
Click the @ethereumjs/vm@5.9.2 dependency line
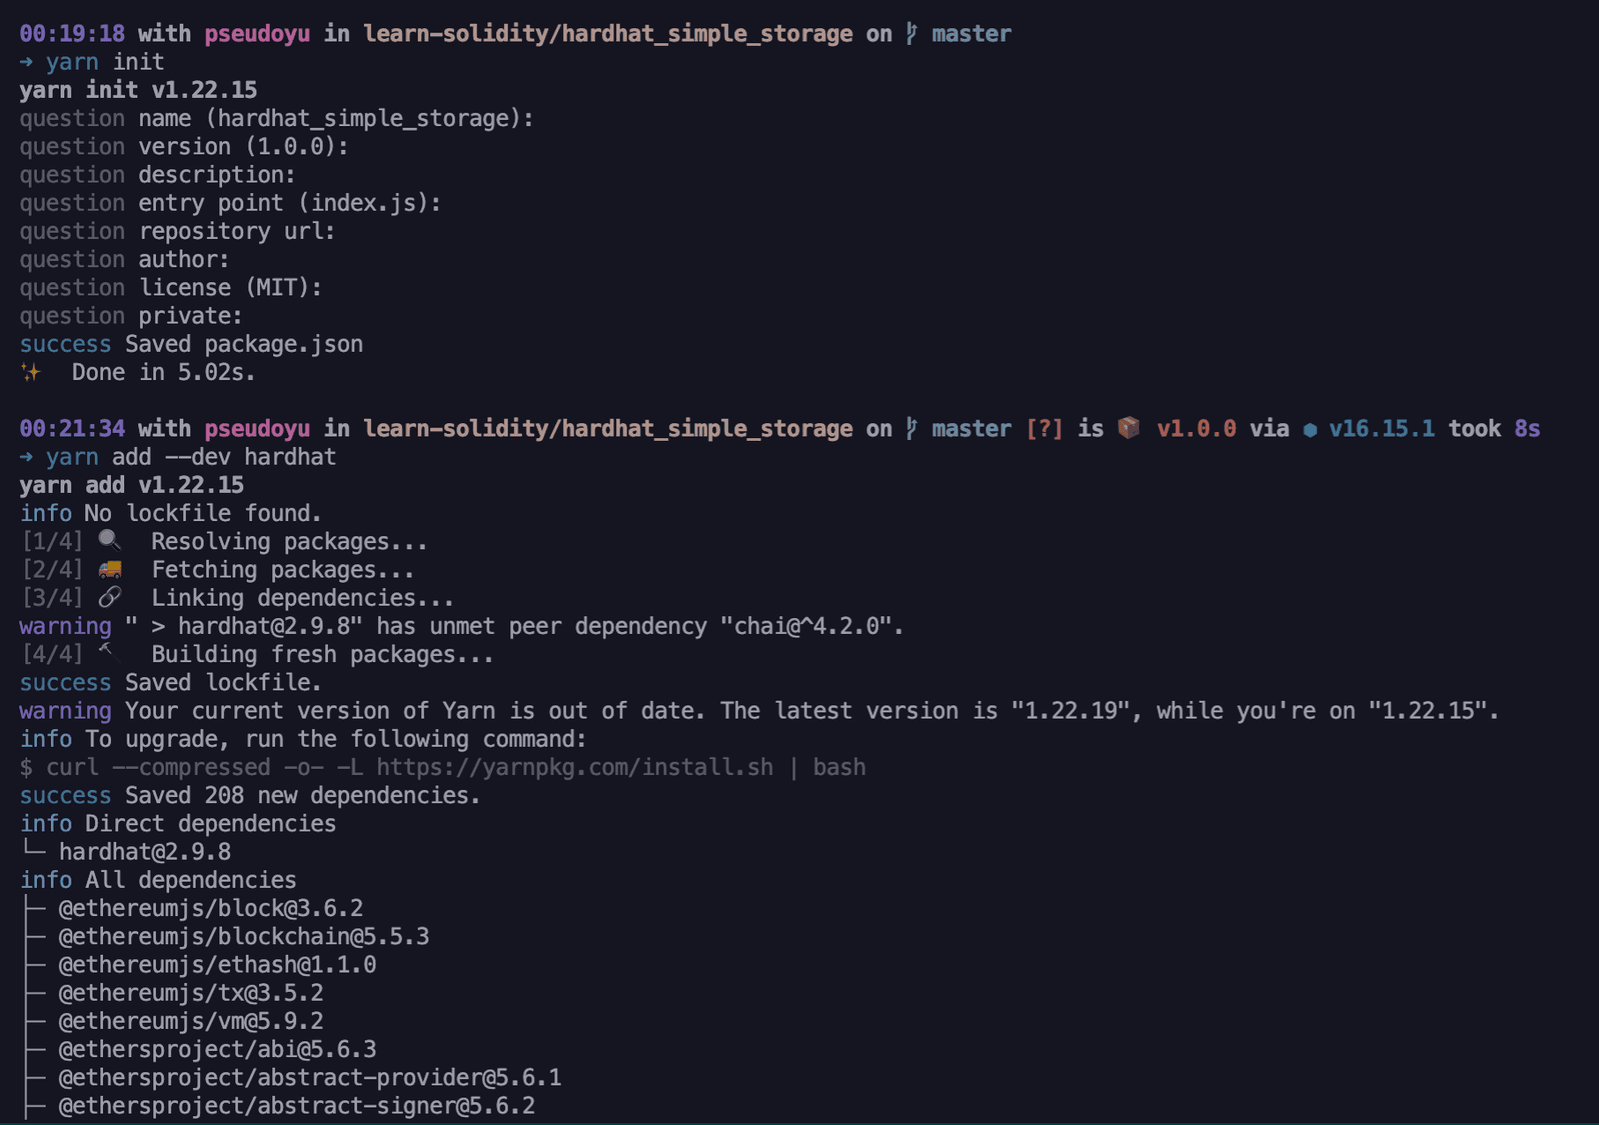pos(191,1021)
